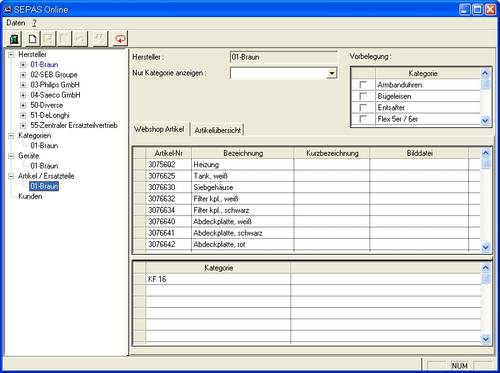Open the Nur Kategorie anzeigen dropdown

click(x=332, y=73)
